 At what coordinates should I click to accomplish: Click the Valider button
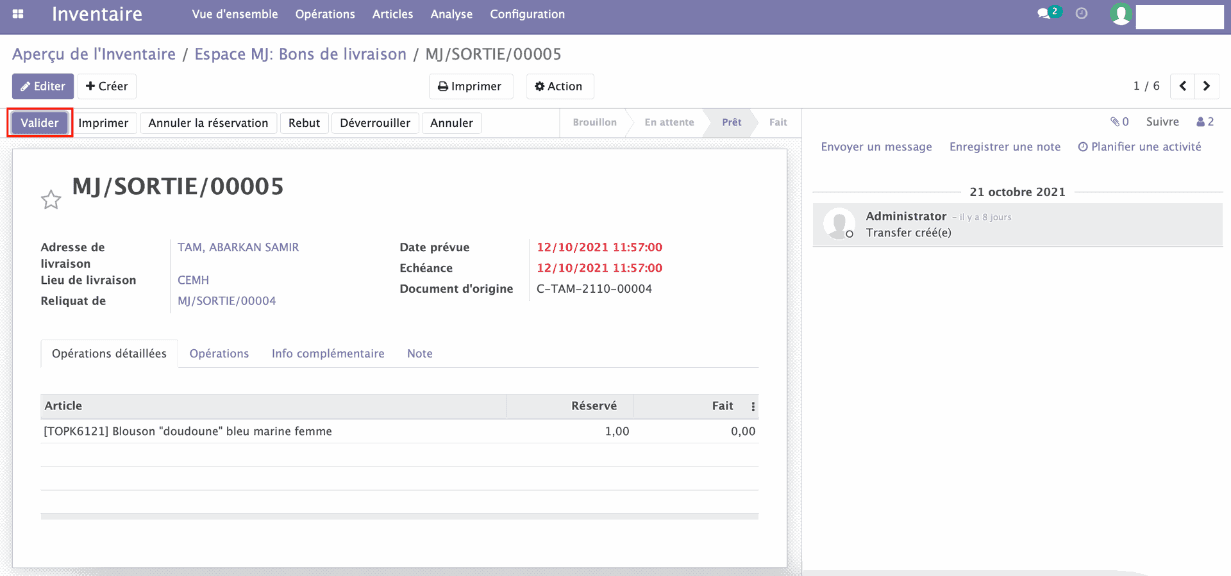(x=40, y=123)
